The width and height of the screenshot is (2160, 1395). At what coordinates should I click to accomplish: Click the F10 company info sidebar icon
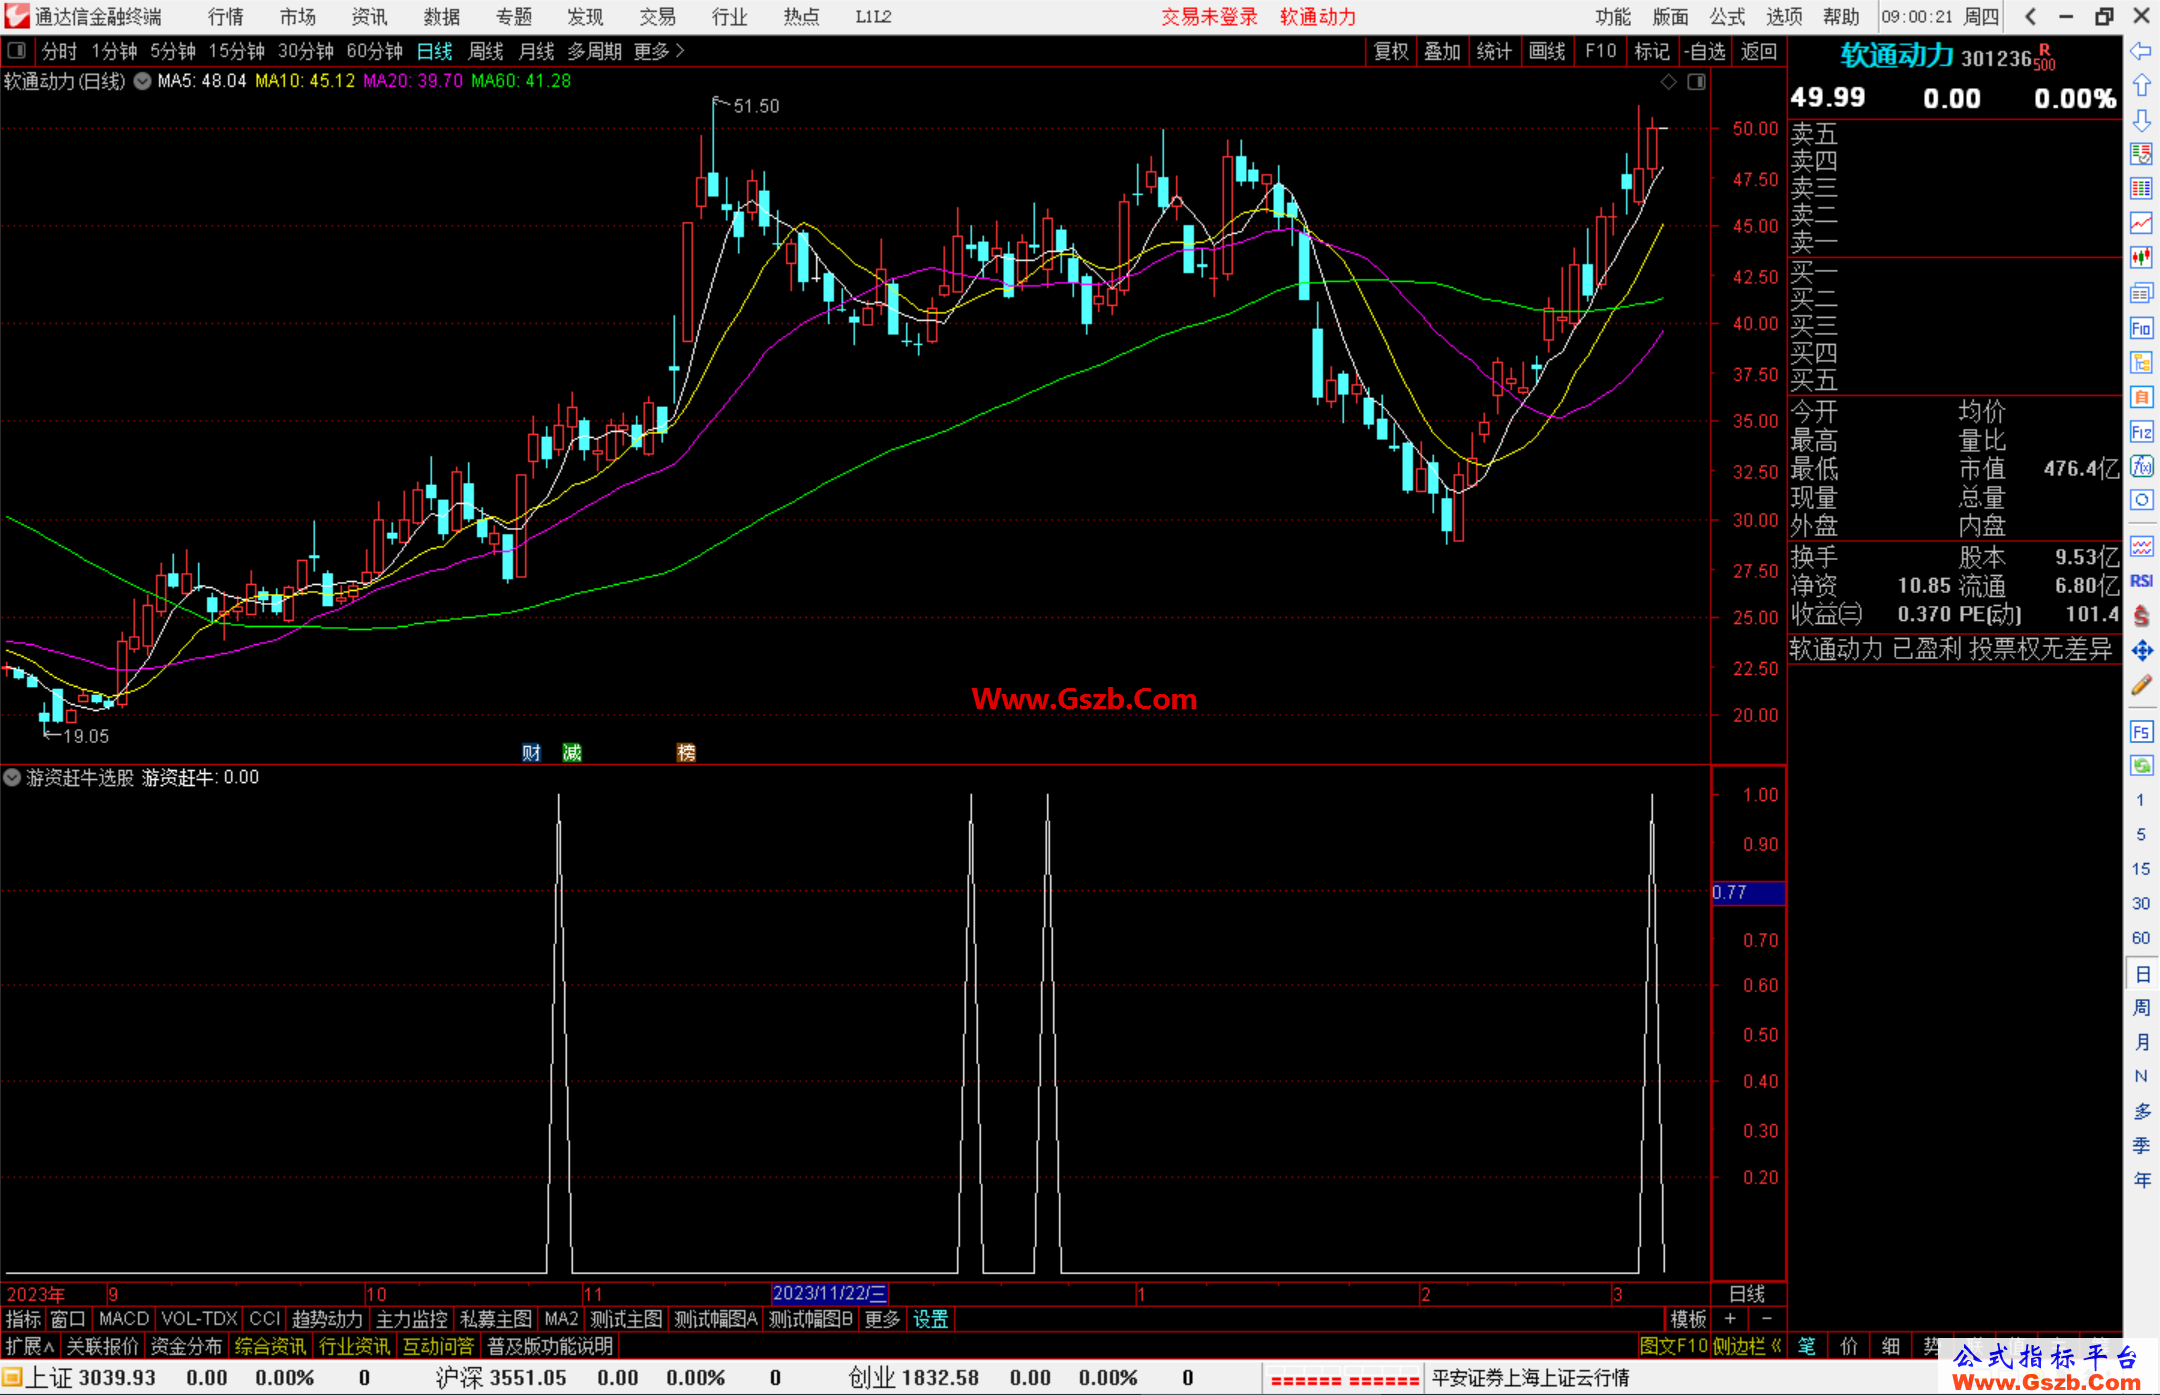click(2141, 328)
